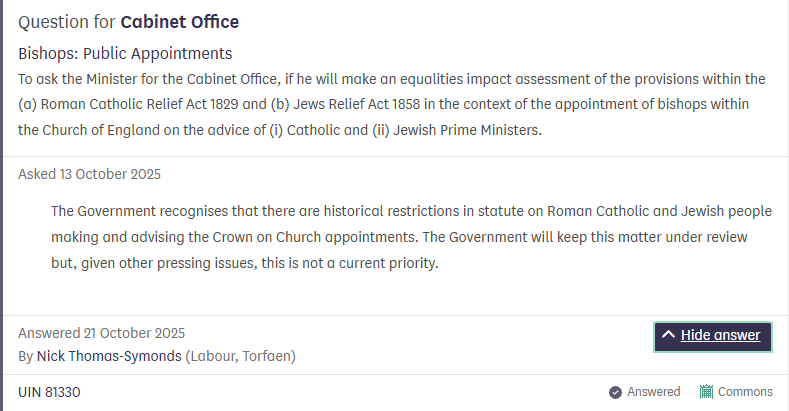Click the Answered status label text
789x411 pixels.
[653, 392]
